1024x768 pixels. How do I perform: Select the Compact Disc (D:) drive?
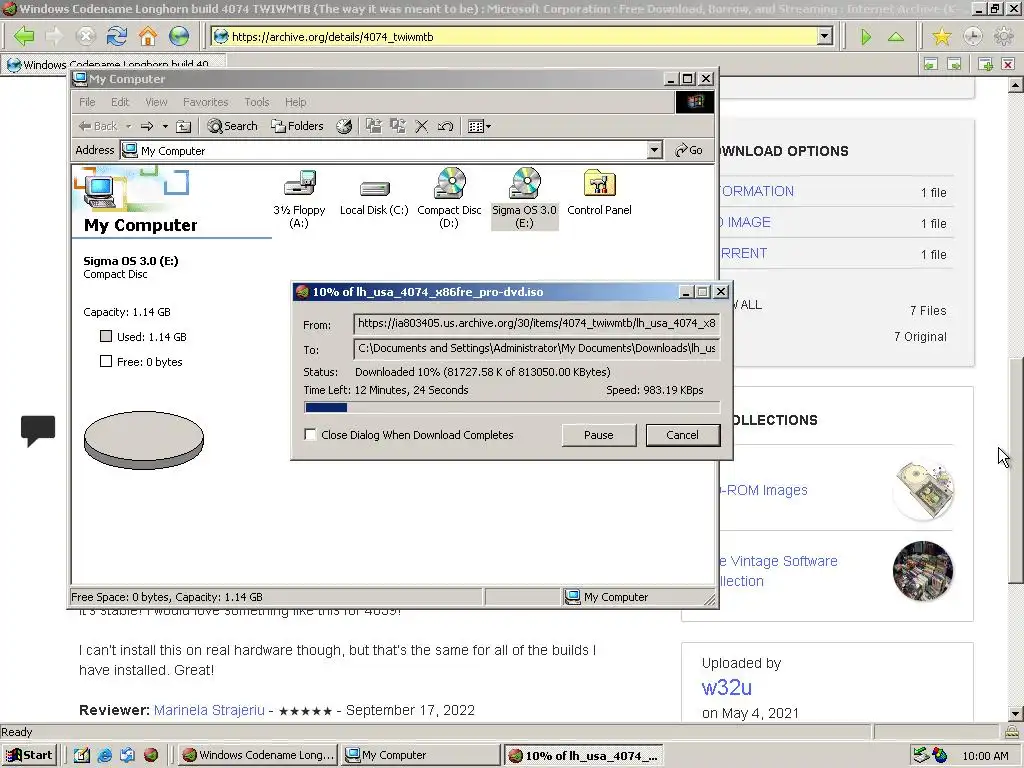(449, 199)
